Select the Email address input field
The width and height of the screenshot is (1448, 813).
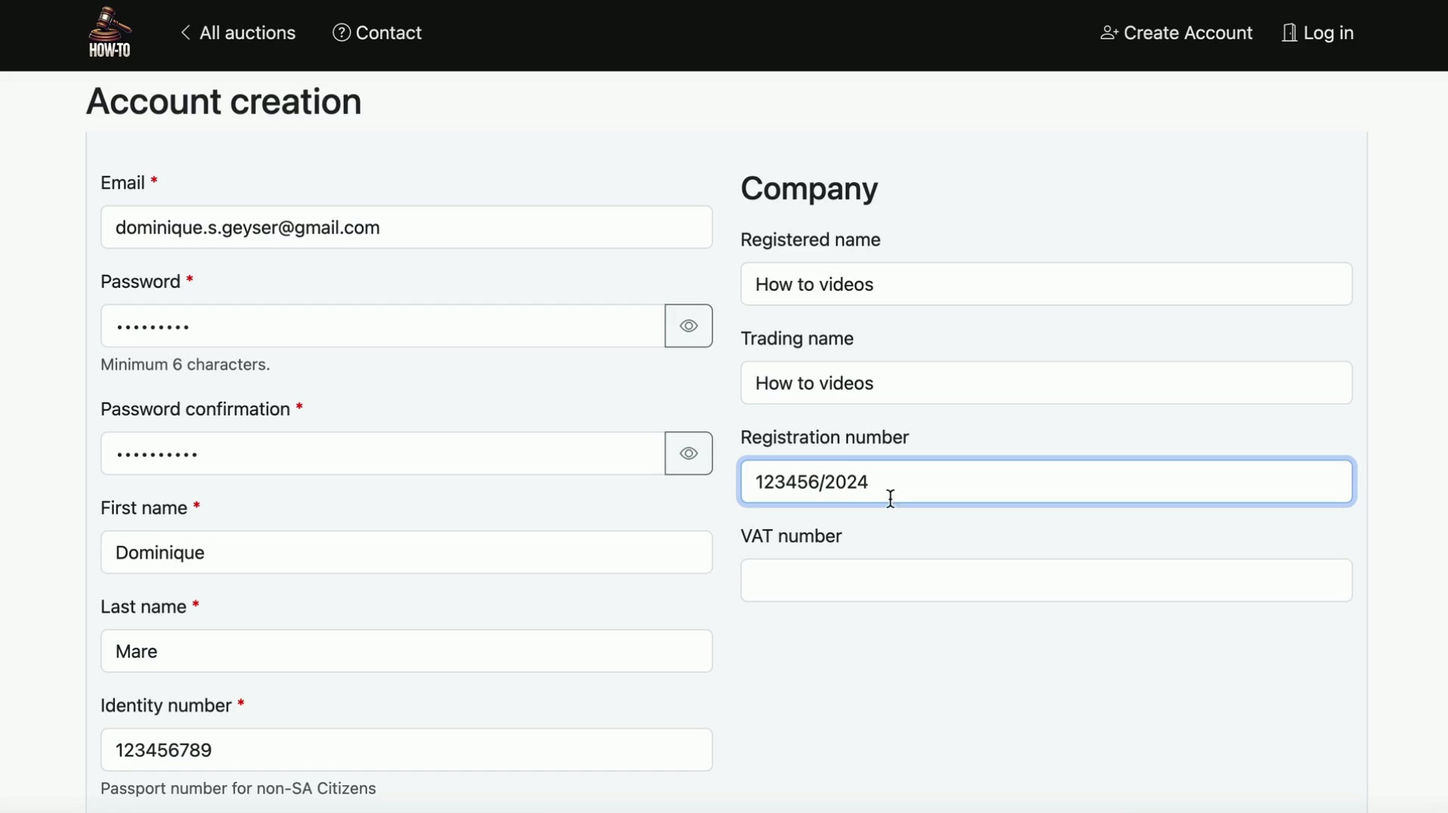[406, 227]
